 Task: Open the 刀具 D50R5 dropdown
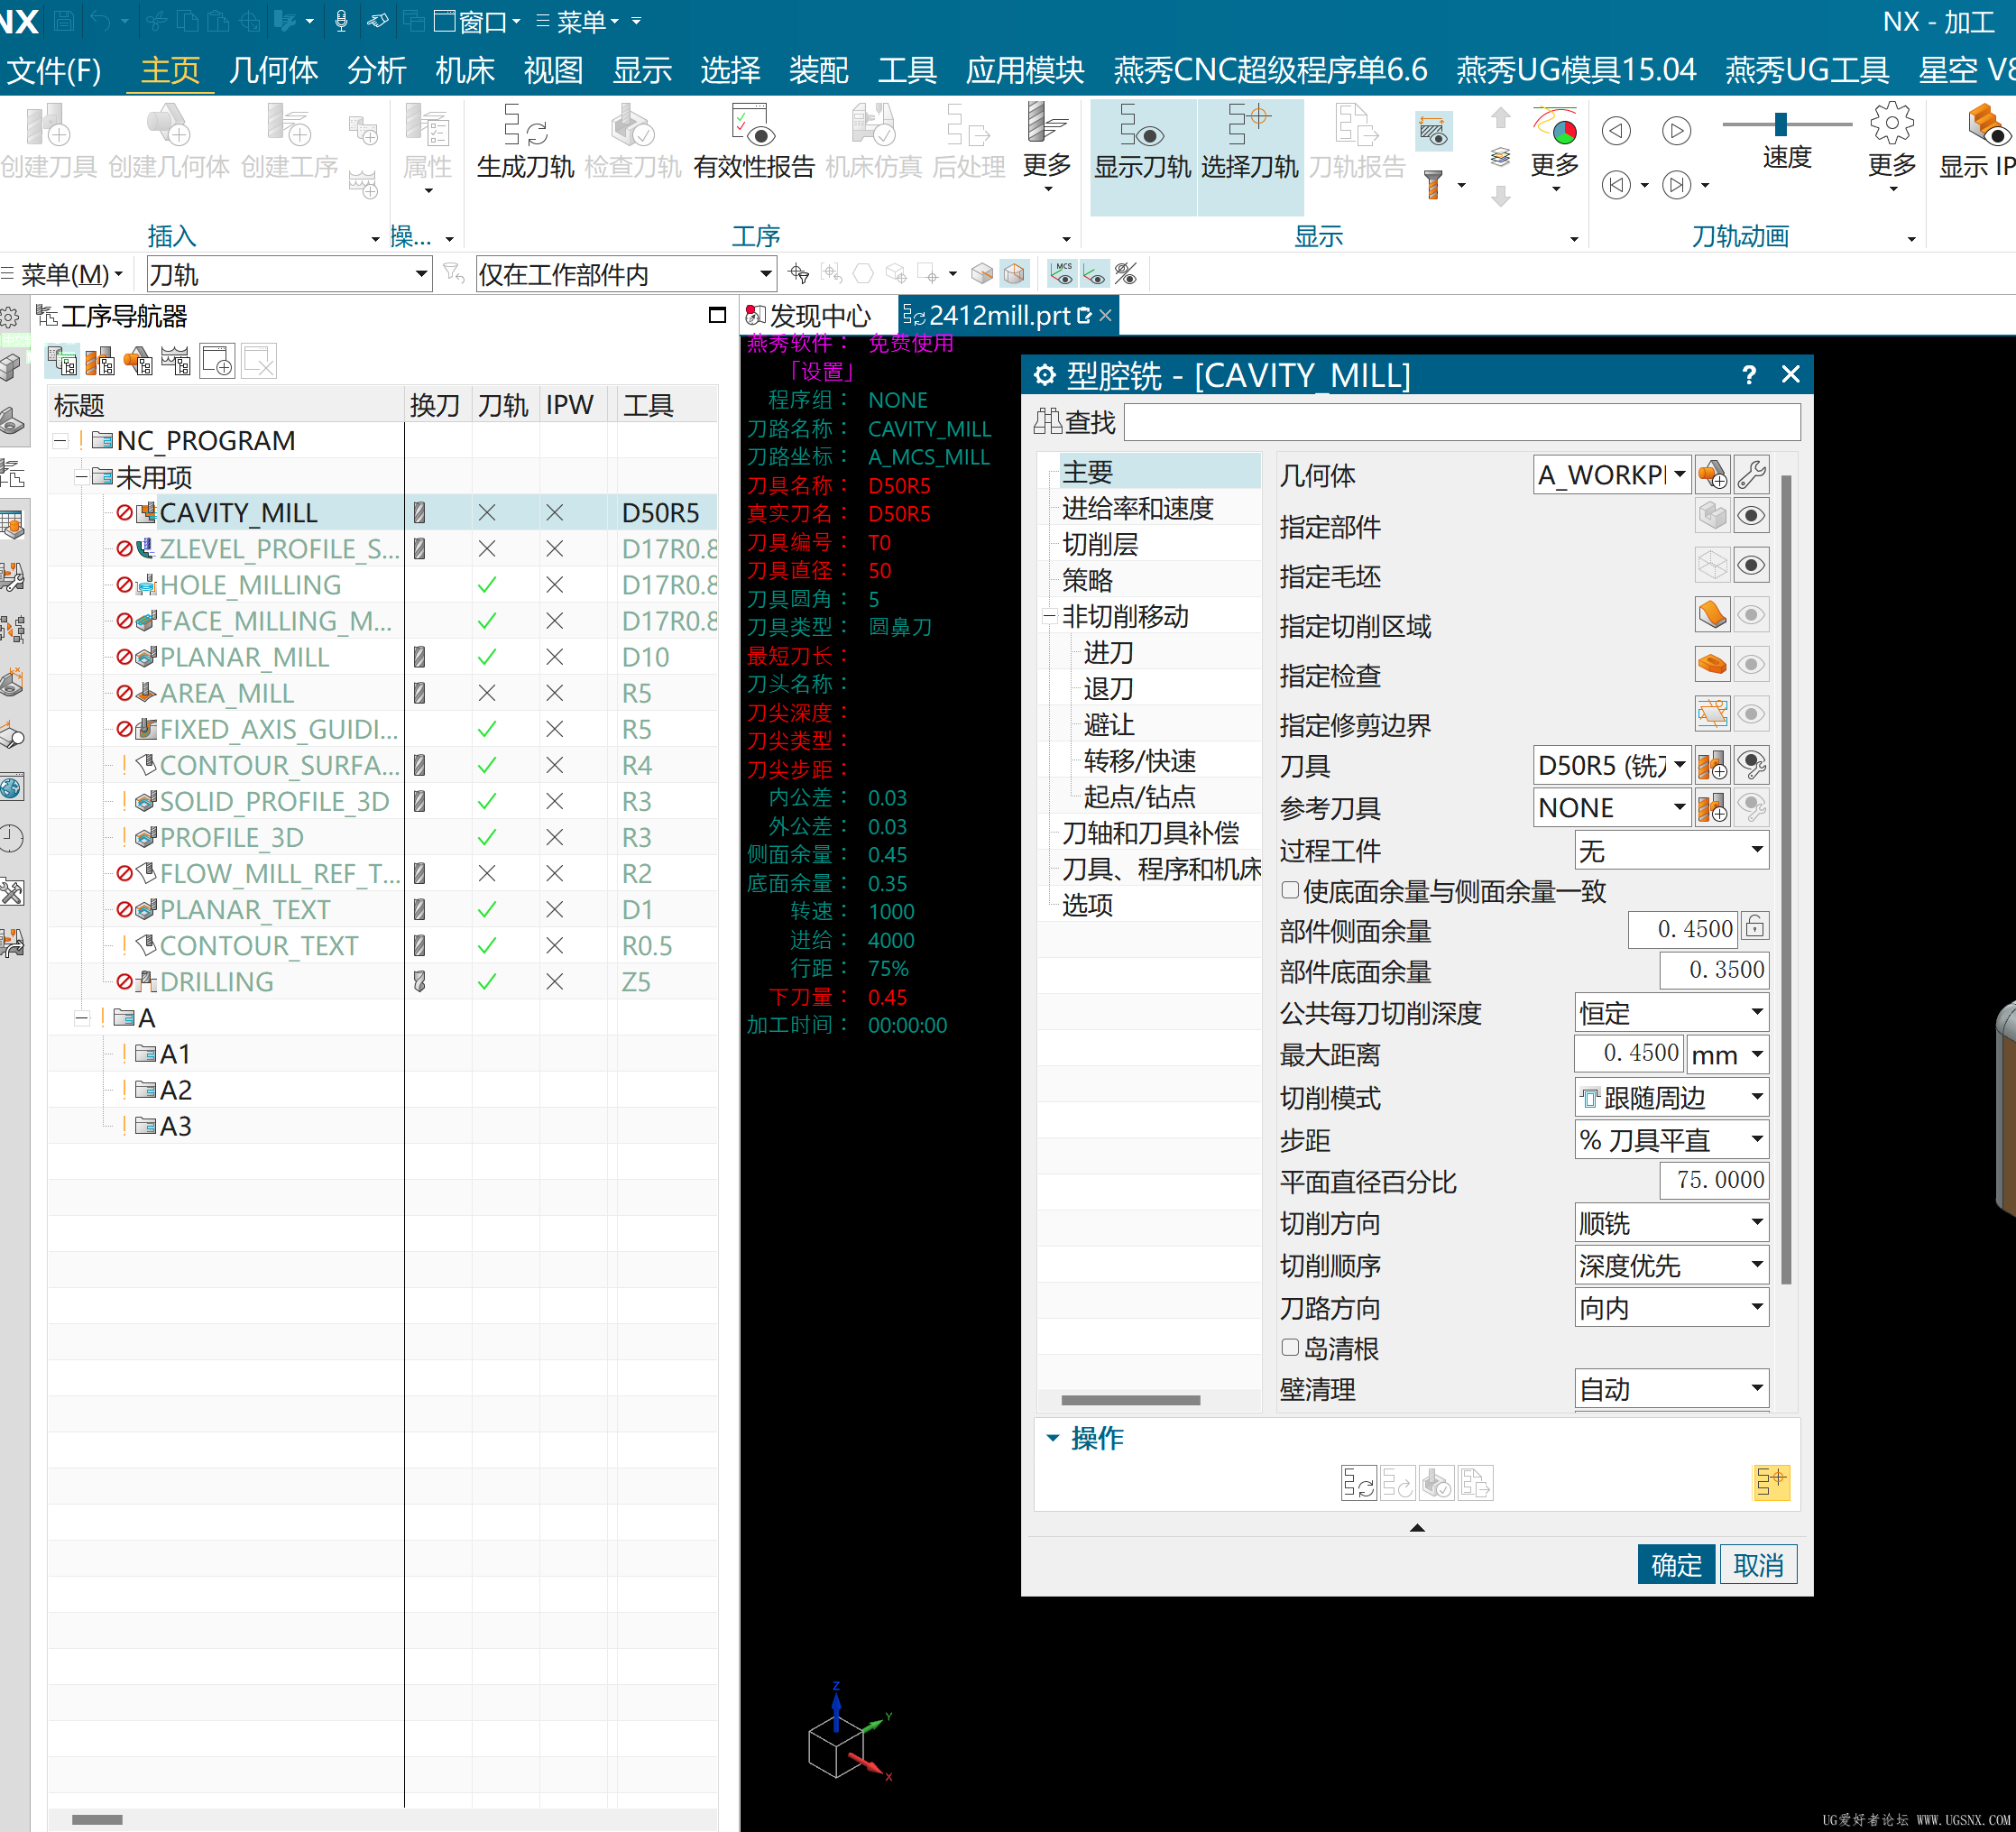pos(1612,765)
